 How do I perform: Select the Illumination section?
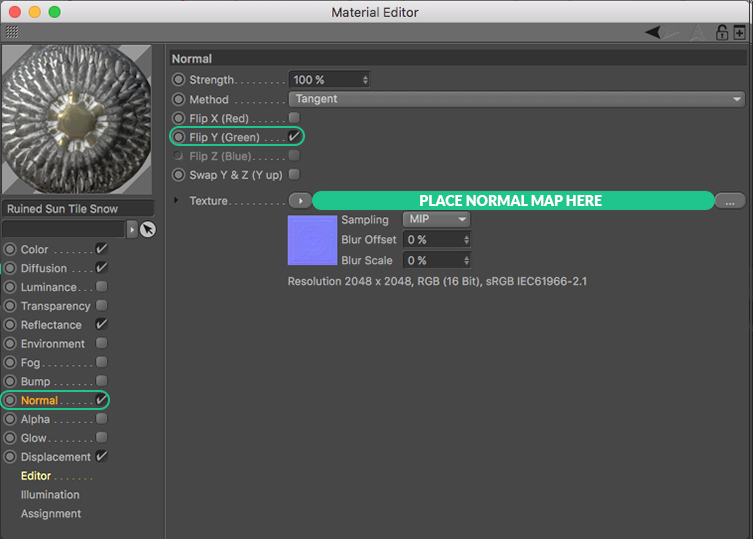pos(50,495)
